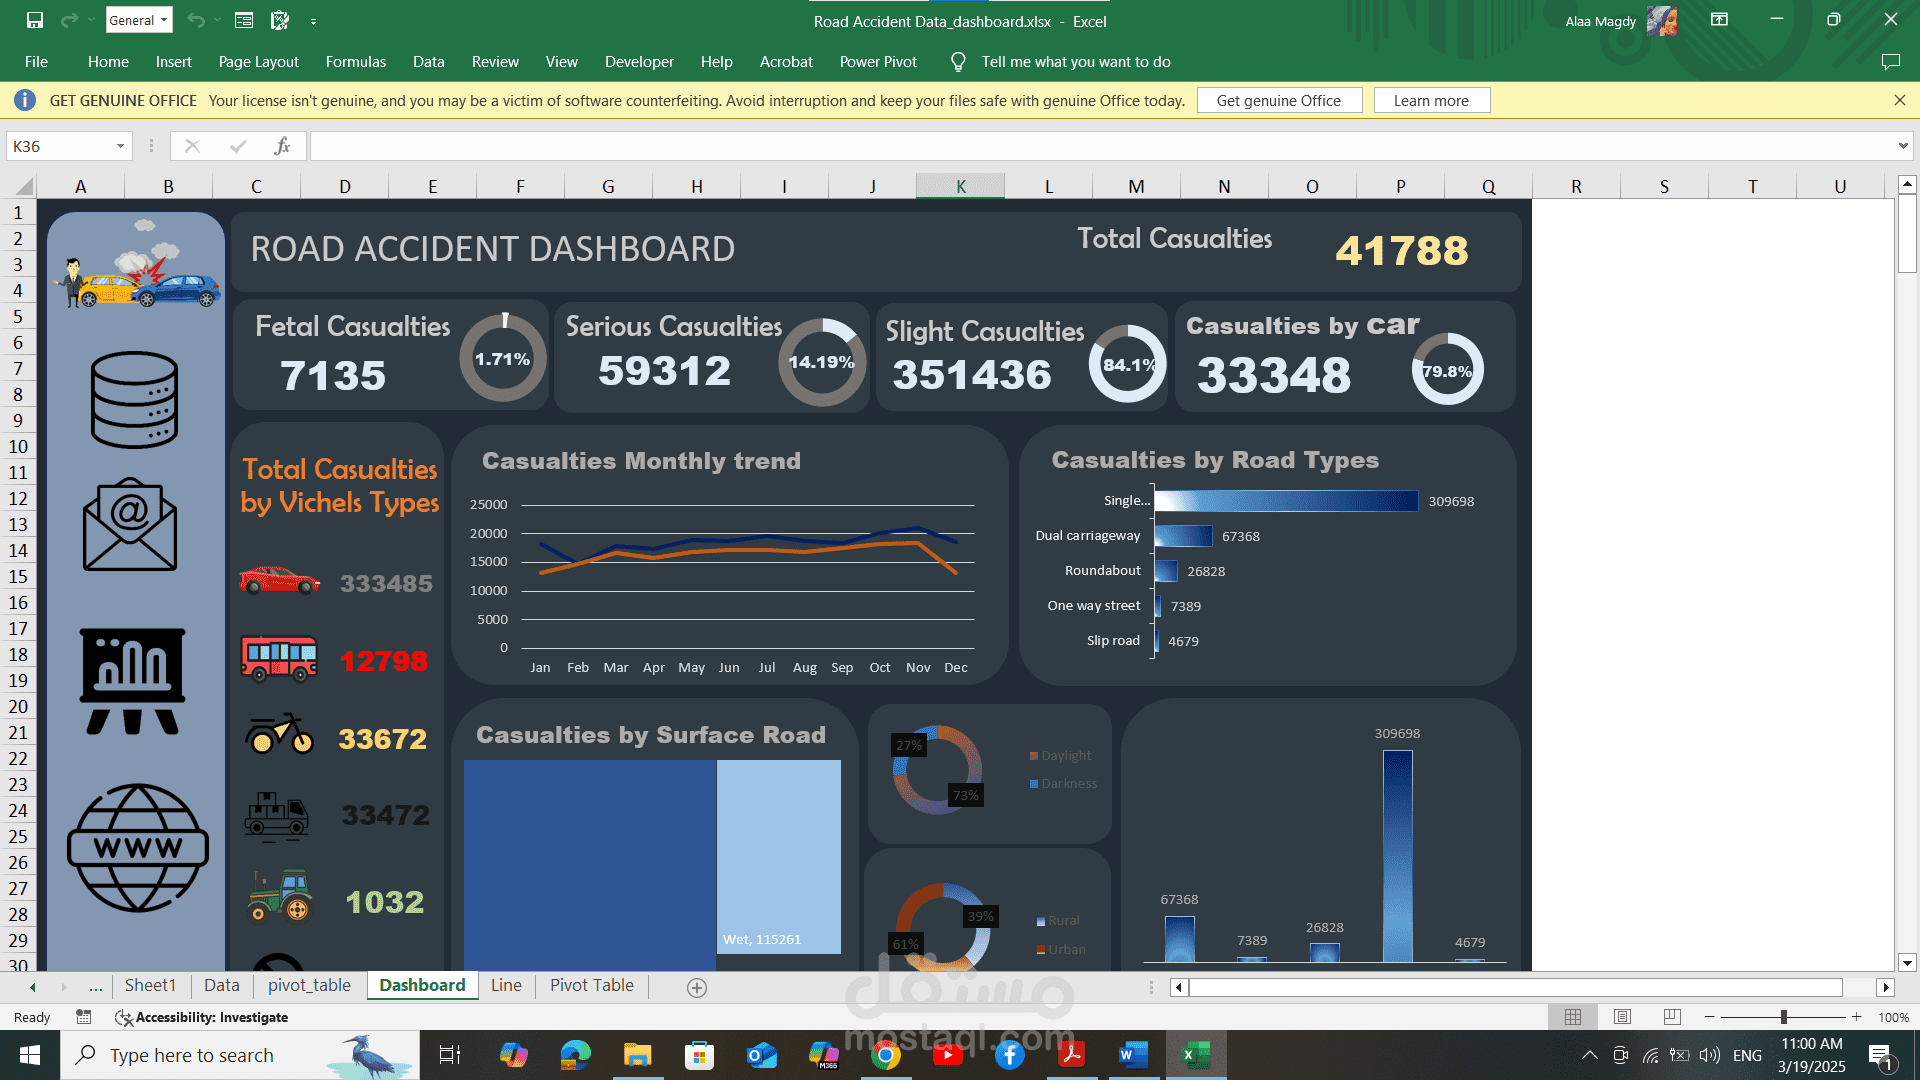Click the database icon in dashboard sidebar

(x=134, y=399)
